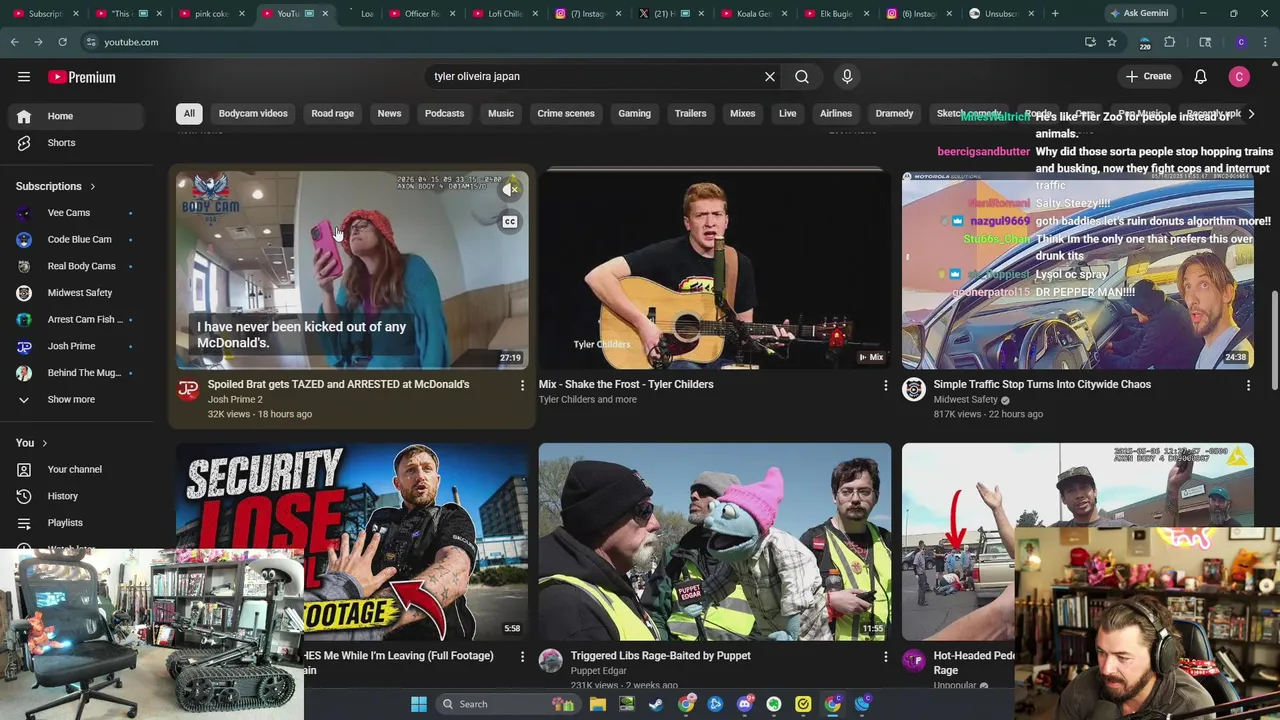Start voice search with the microphone icon
Image resolution: width=1280 pixels, height=720 pixels.
[847, 76]
